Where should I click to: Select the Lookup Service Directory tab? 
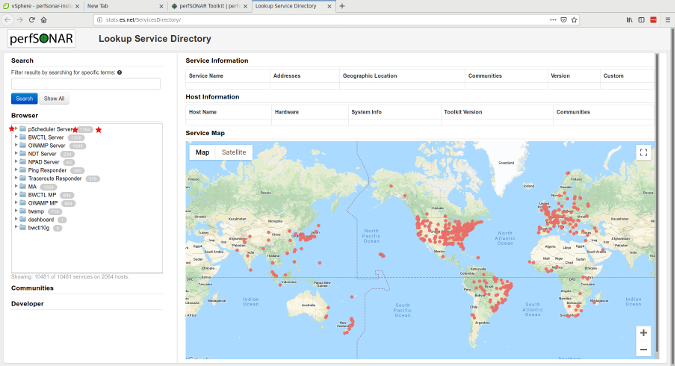[x=293, y=6]
